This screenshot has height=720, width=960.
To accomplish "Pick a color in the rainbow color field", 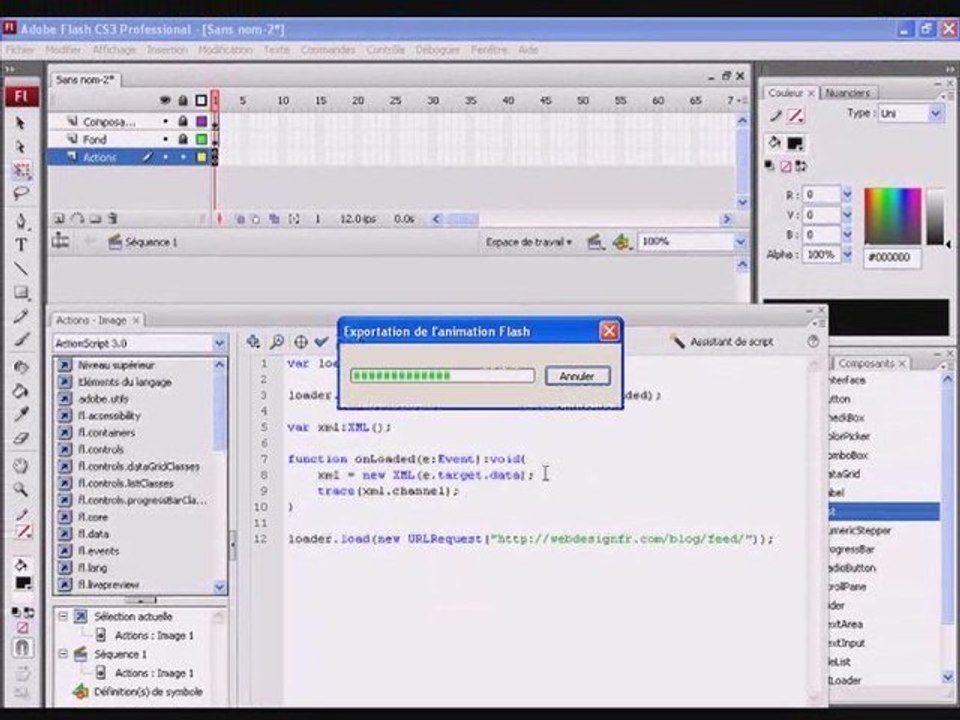I will pyautogui.click(x=893, y=216).
